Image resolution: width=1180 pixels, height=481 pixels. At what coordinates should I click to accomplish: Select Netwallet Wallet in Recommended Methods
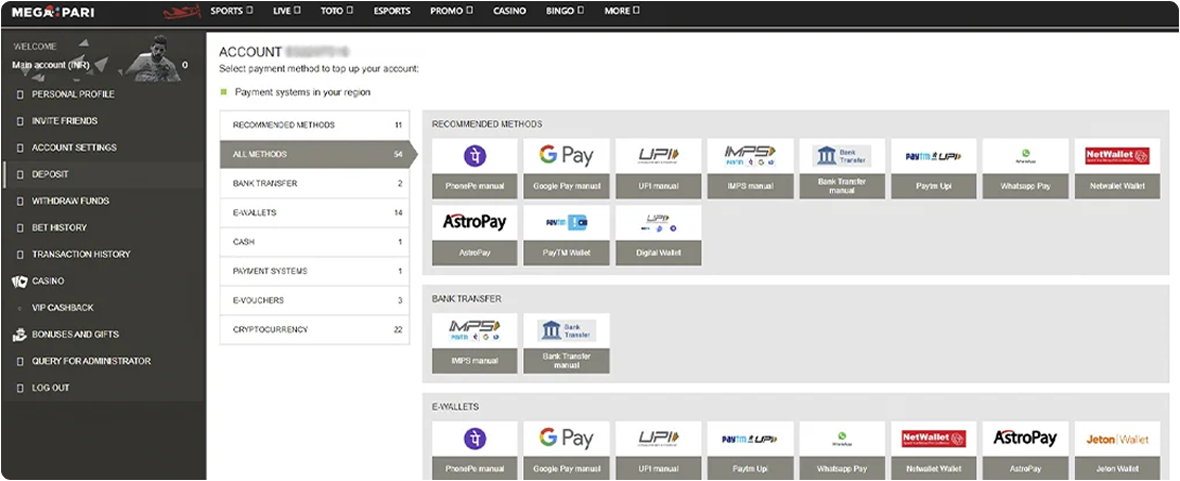pyautogui.click(x=1118, y=169)
